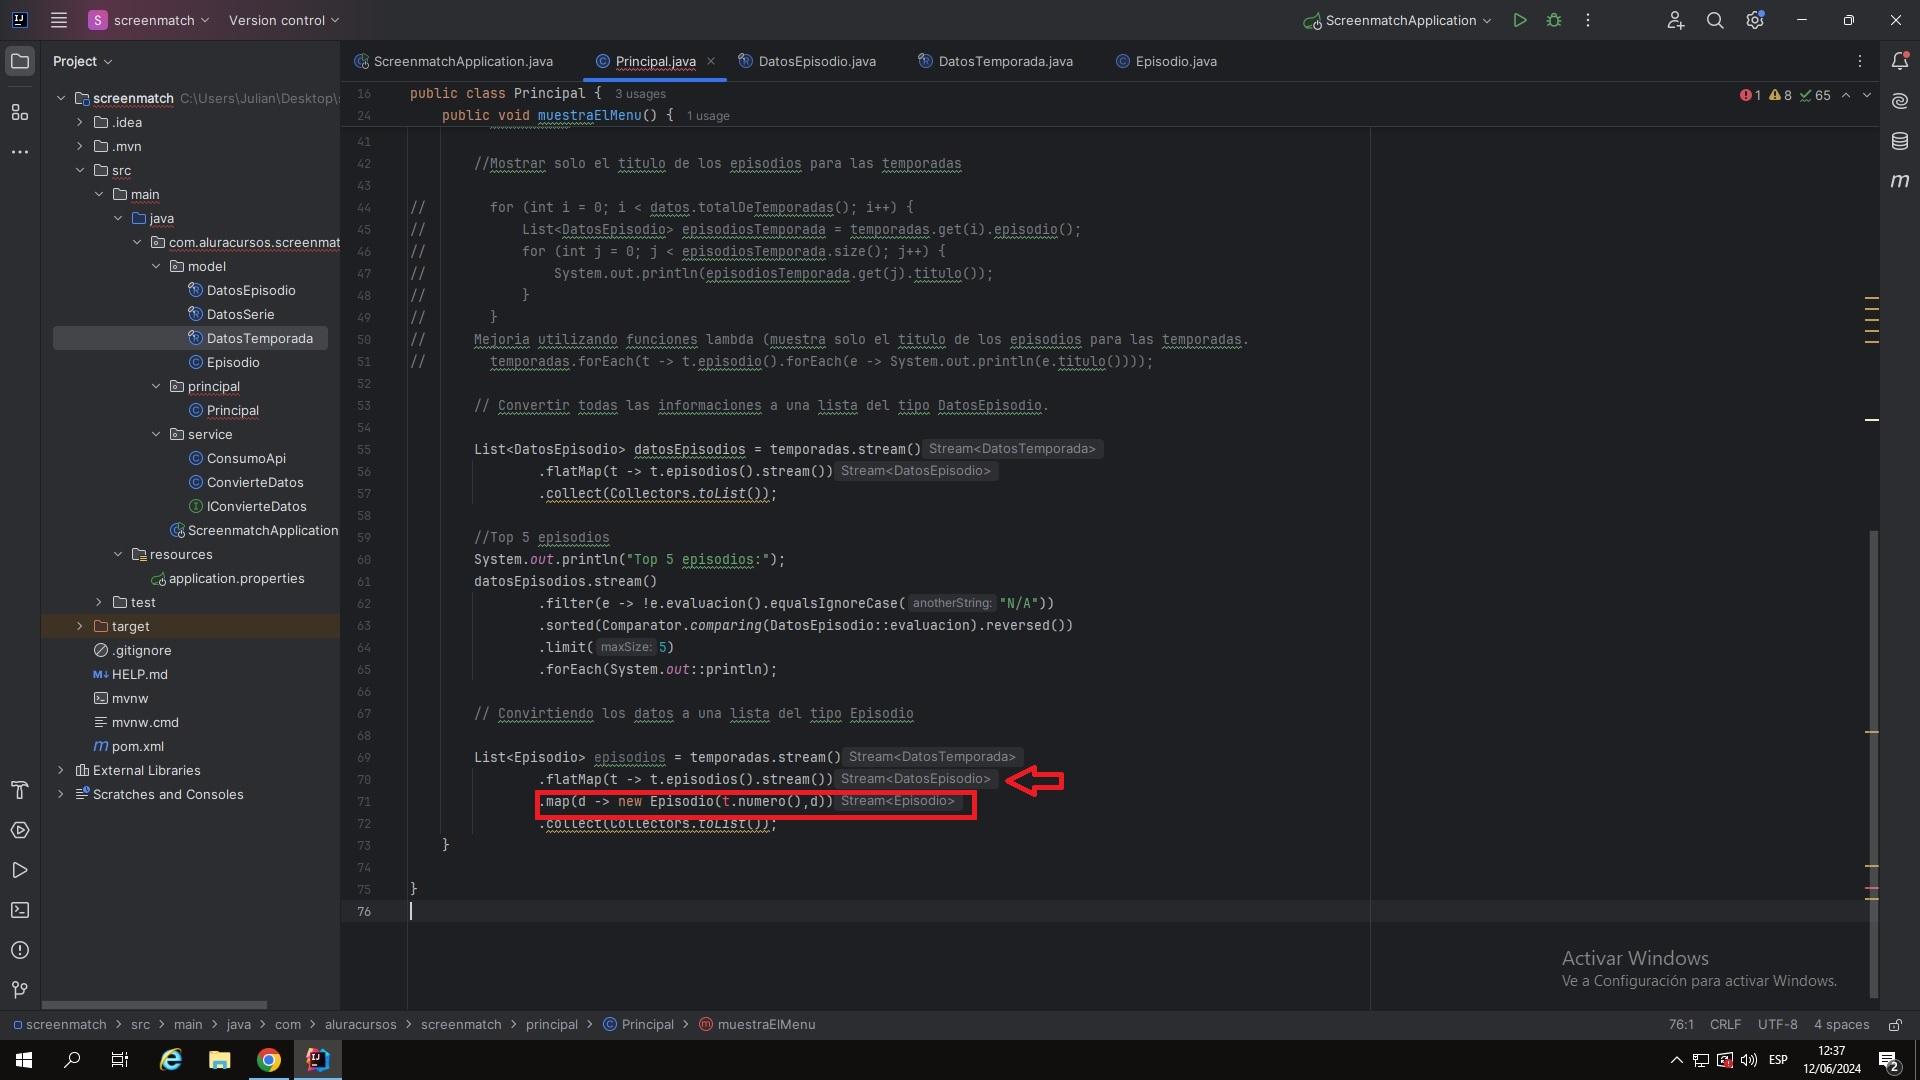Toggle the Settings/Preferences icon

pos(1753,22)
